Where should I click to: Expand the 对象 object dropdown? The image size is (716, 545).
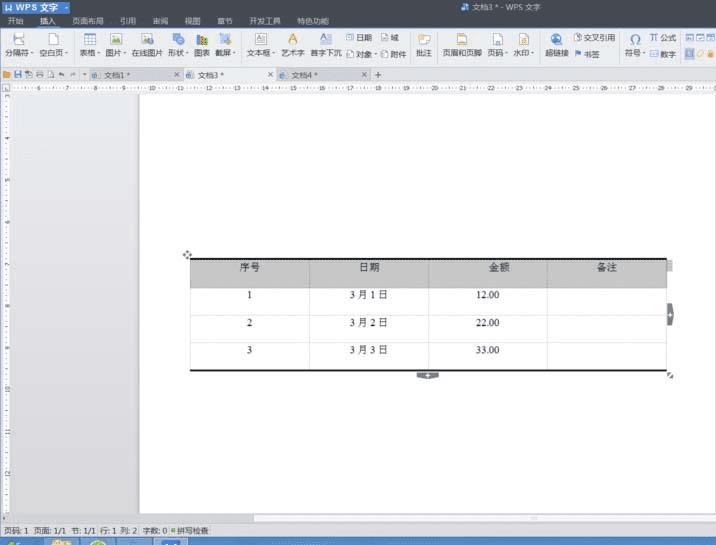point(376,54)
